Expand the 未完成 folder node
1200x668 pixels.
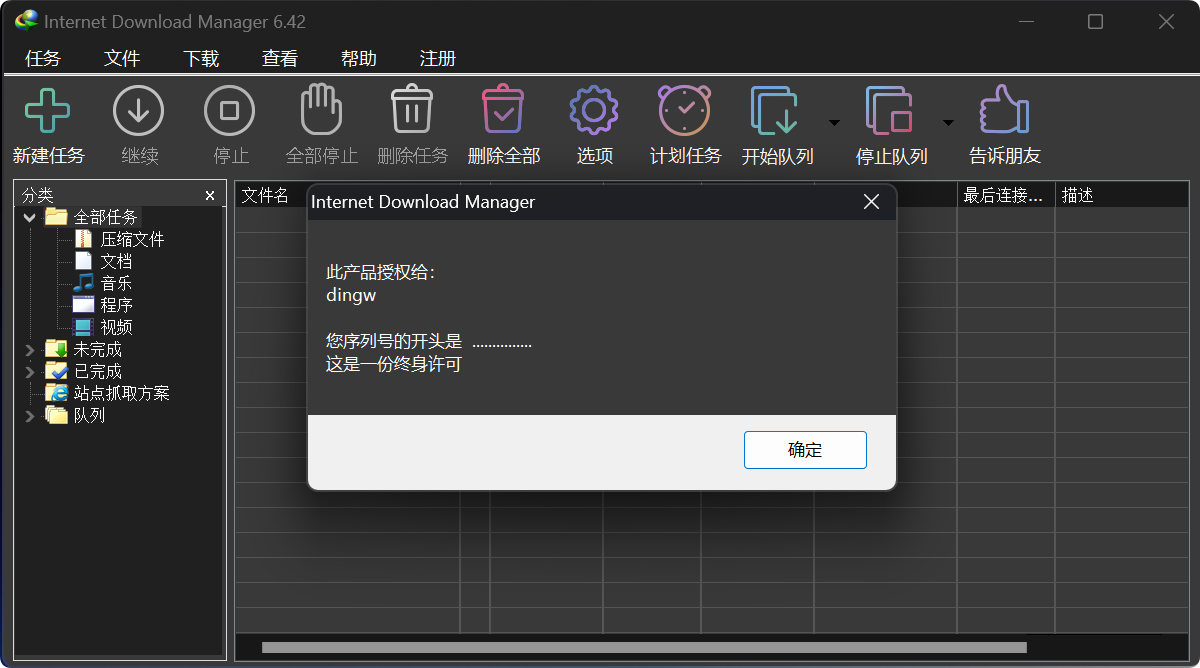point(29,349)
